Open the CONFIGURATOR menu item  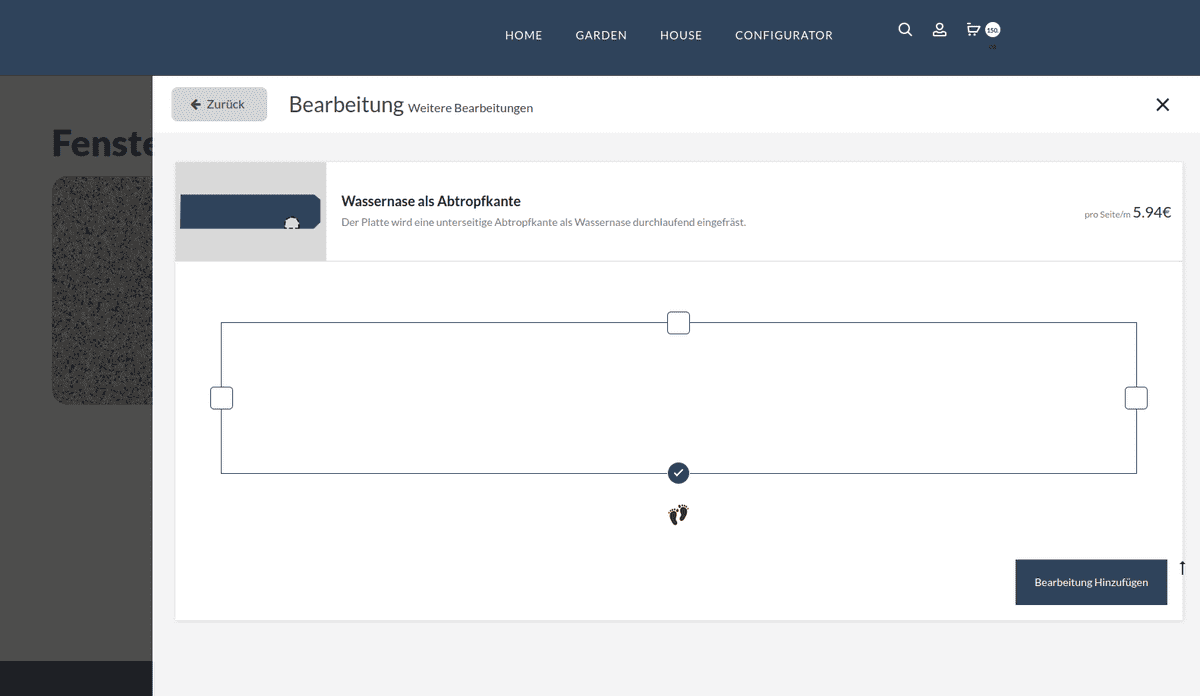coord(783,35)
